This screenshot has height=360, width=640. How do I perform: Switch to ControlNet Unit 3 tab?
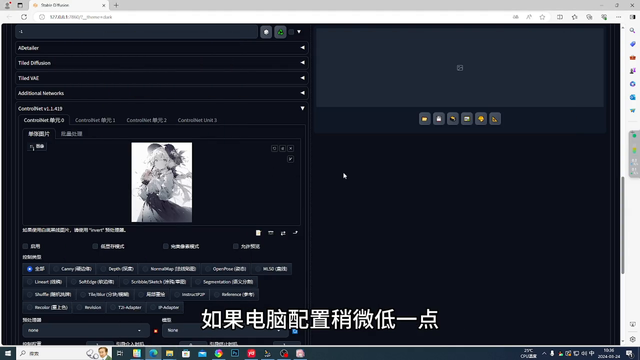click(x=197, y=120)
